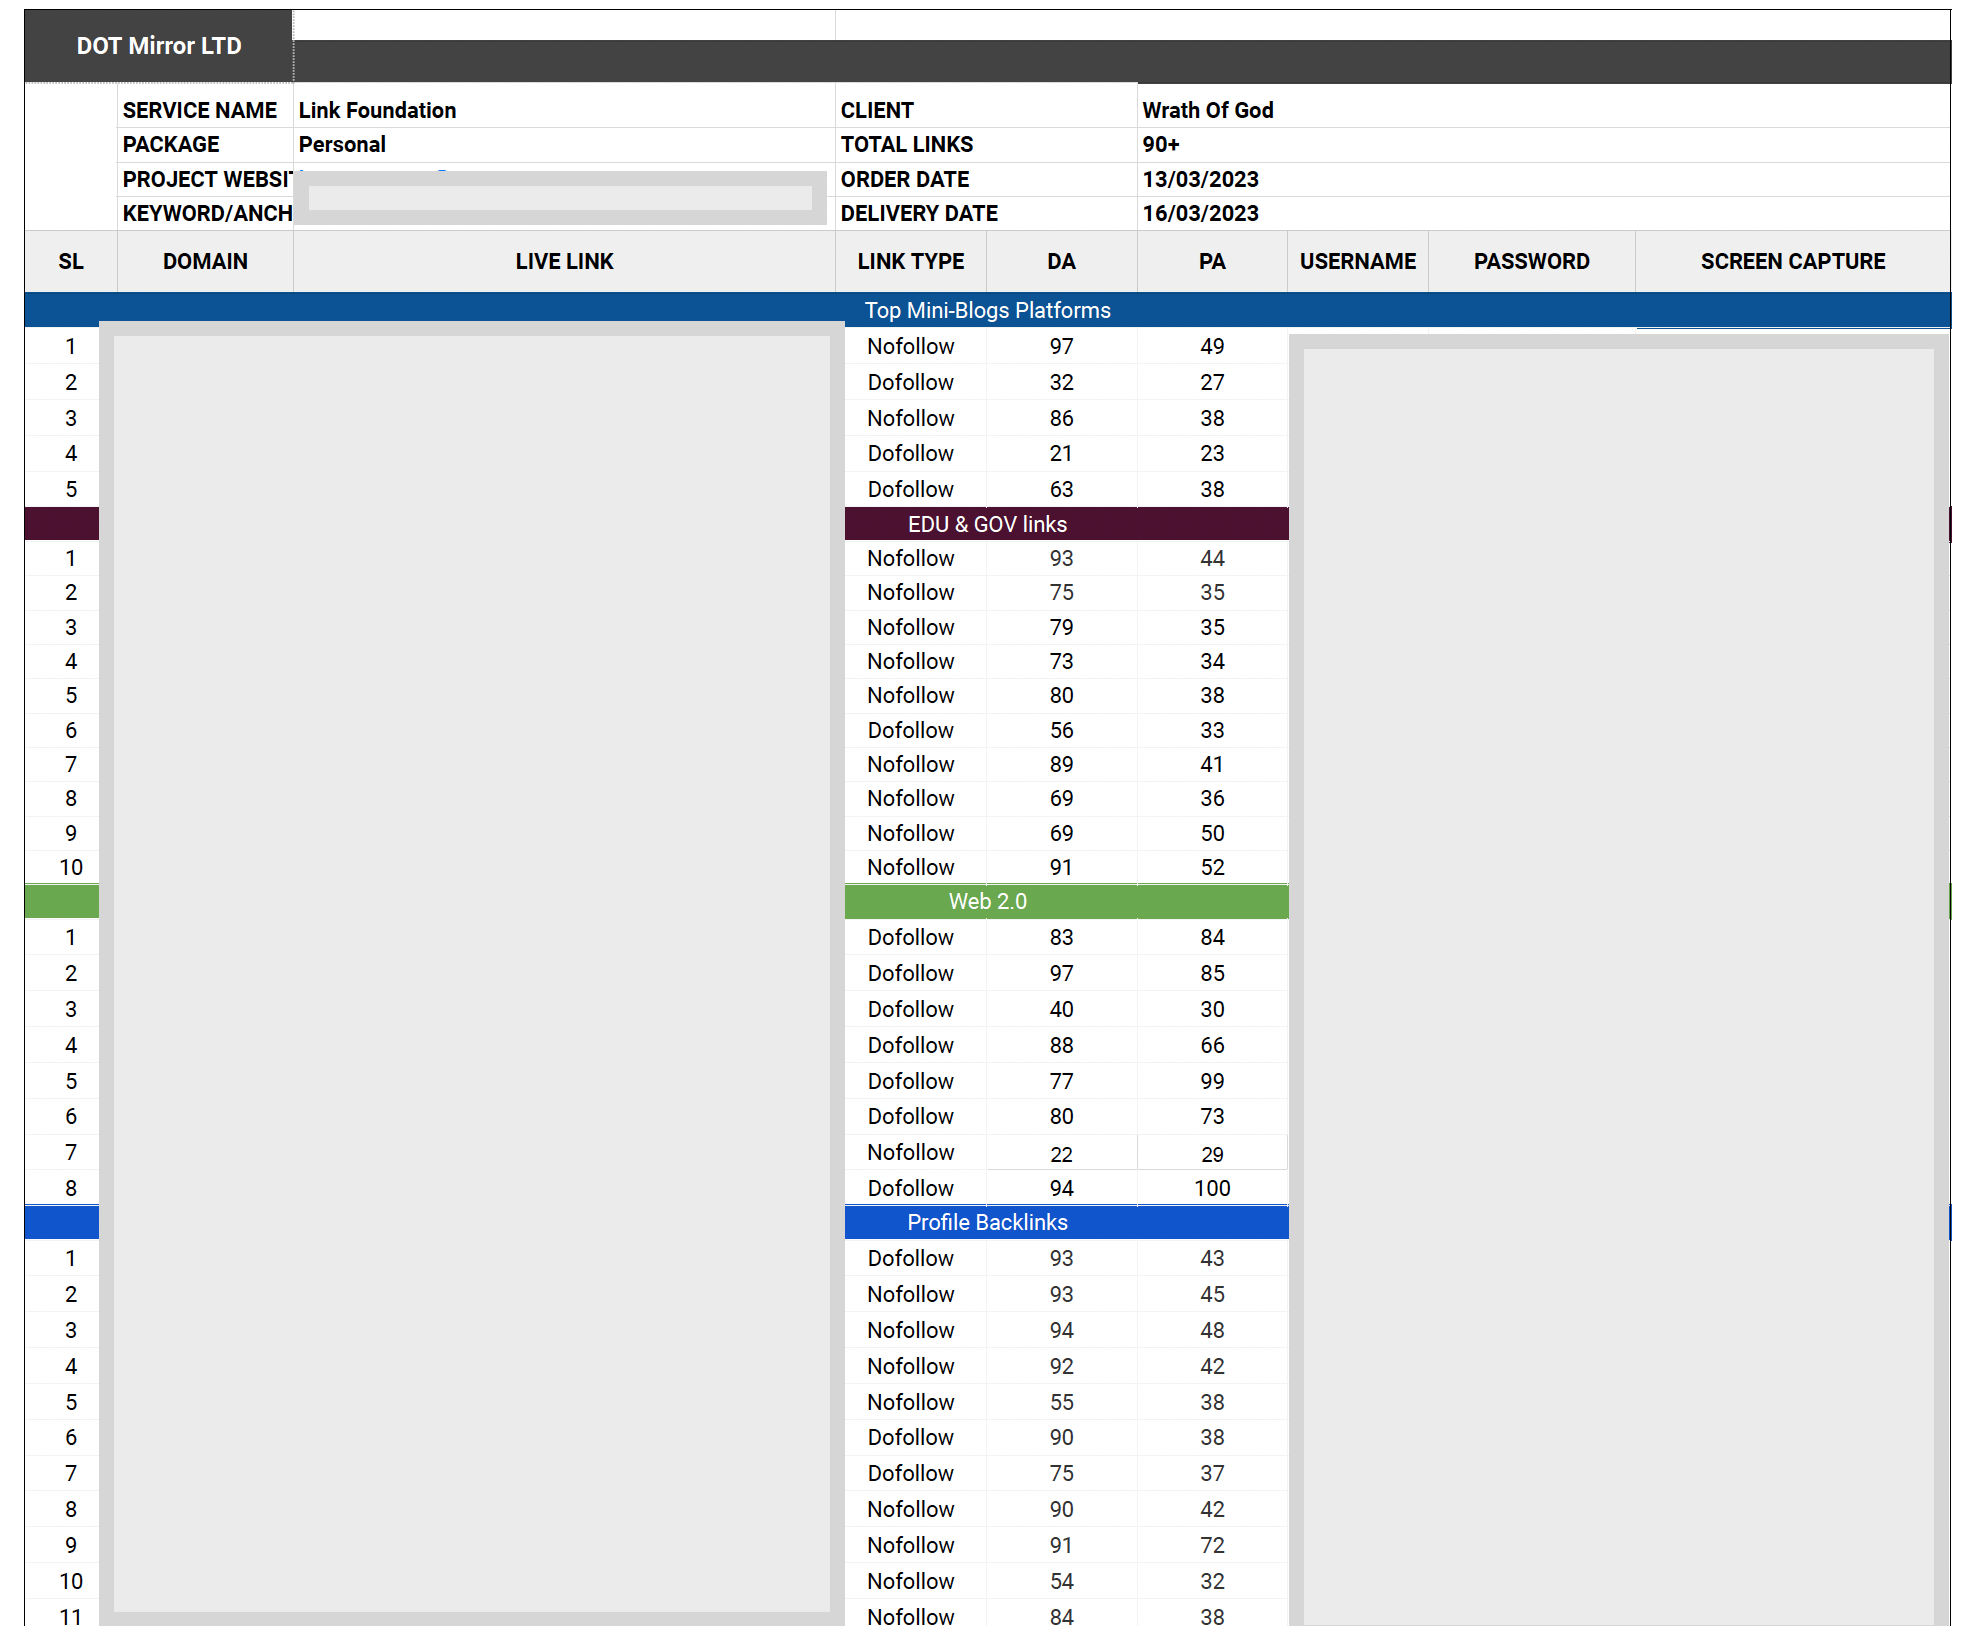Click DA value 55 in Profile Backlinks row 5
The height and width of the screenshot is (1626, 1988).
(x=1061, y=1402)
